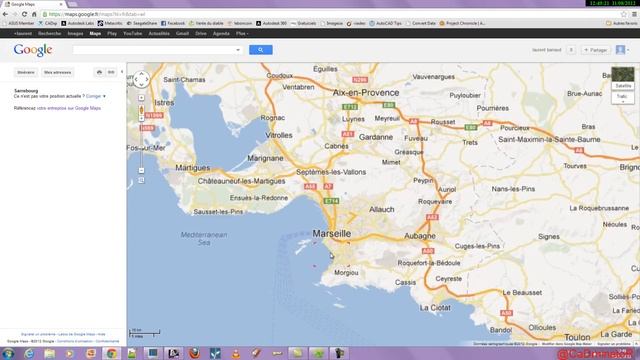Click the Partager button
This screenshot has width=640, height=360.
[596, 50]
